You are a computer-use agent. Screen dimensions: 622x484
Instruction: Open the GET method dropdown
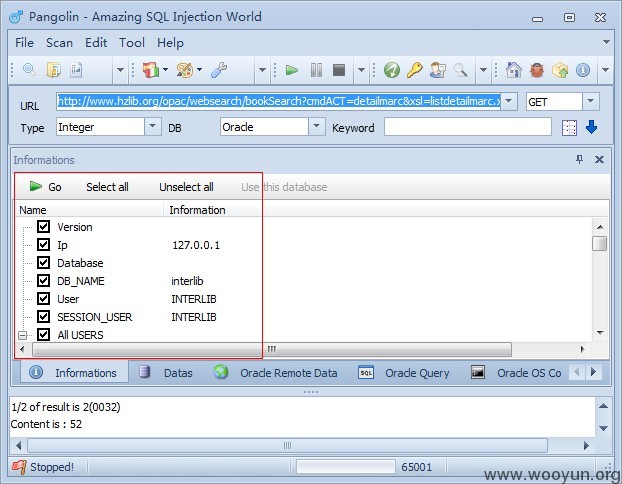pyautogui.click(x=590, y=101)
